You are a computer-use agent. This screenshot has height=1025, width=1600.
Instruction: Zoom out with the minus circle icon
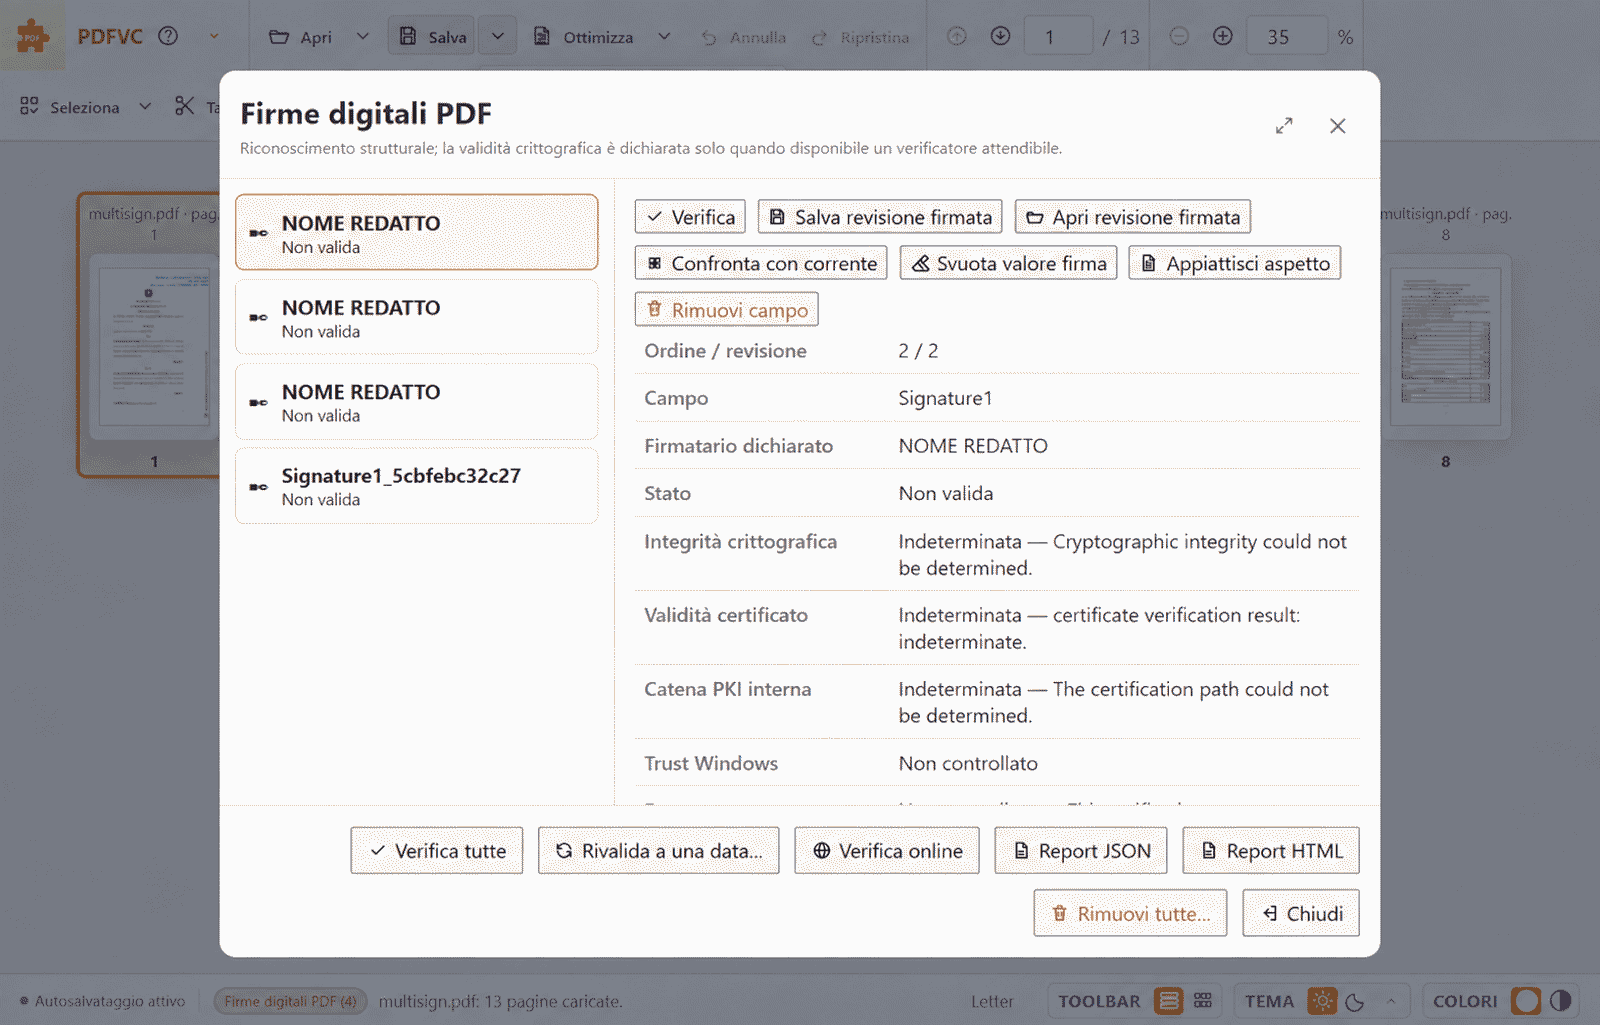point(1179,36)
